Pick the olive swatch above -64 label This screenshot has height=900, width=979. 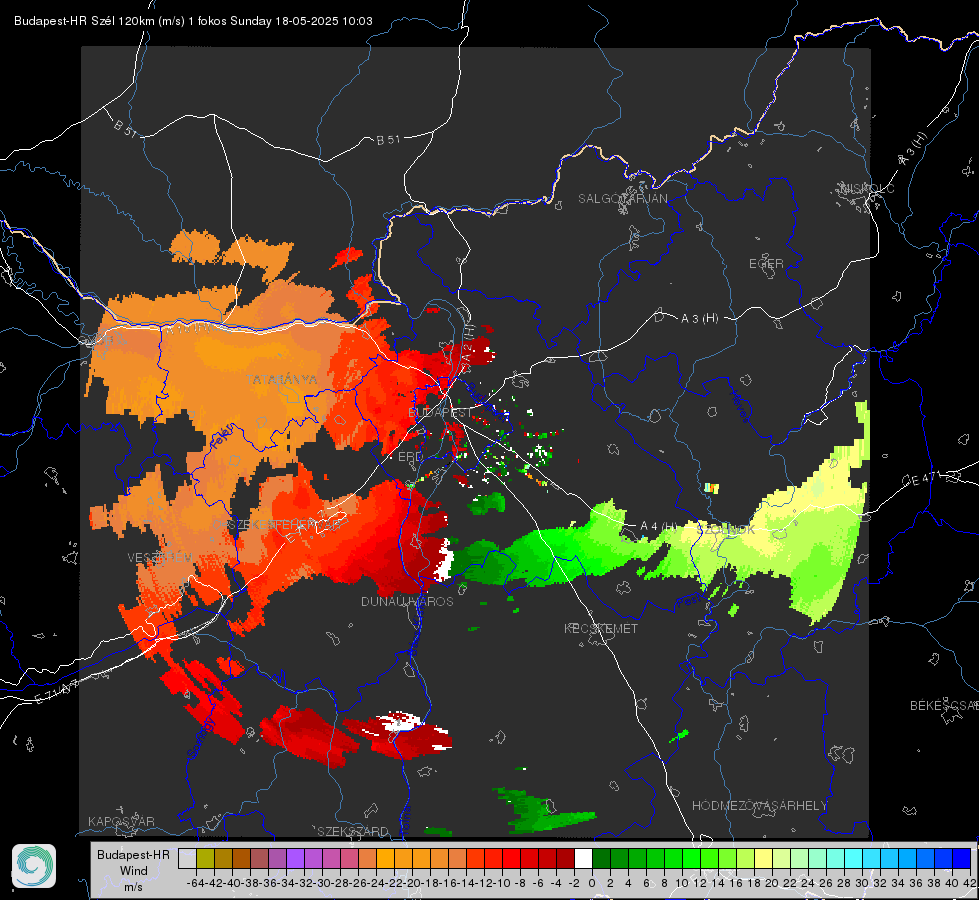pos(205,859)
